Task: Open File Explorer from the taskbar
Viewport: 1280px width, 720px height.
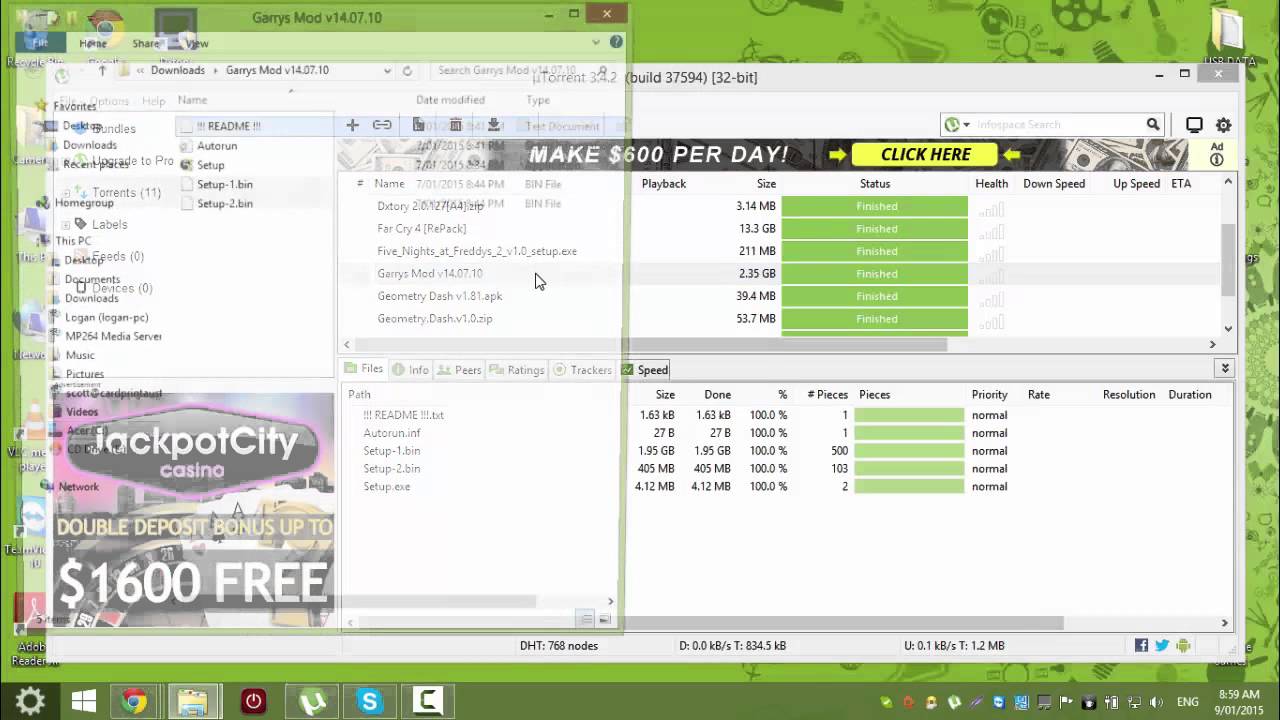Action: pyautogui.click(x=192, y=701)
